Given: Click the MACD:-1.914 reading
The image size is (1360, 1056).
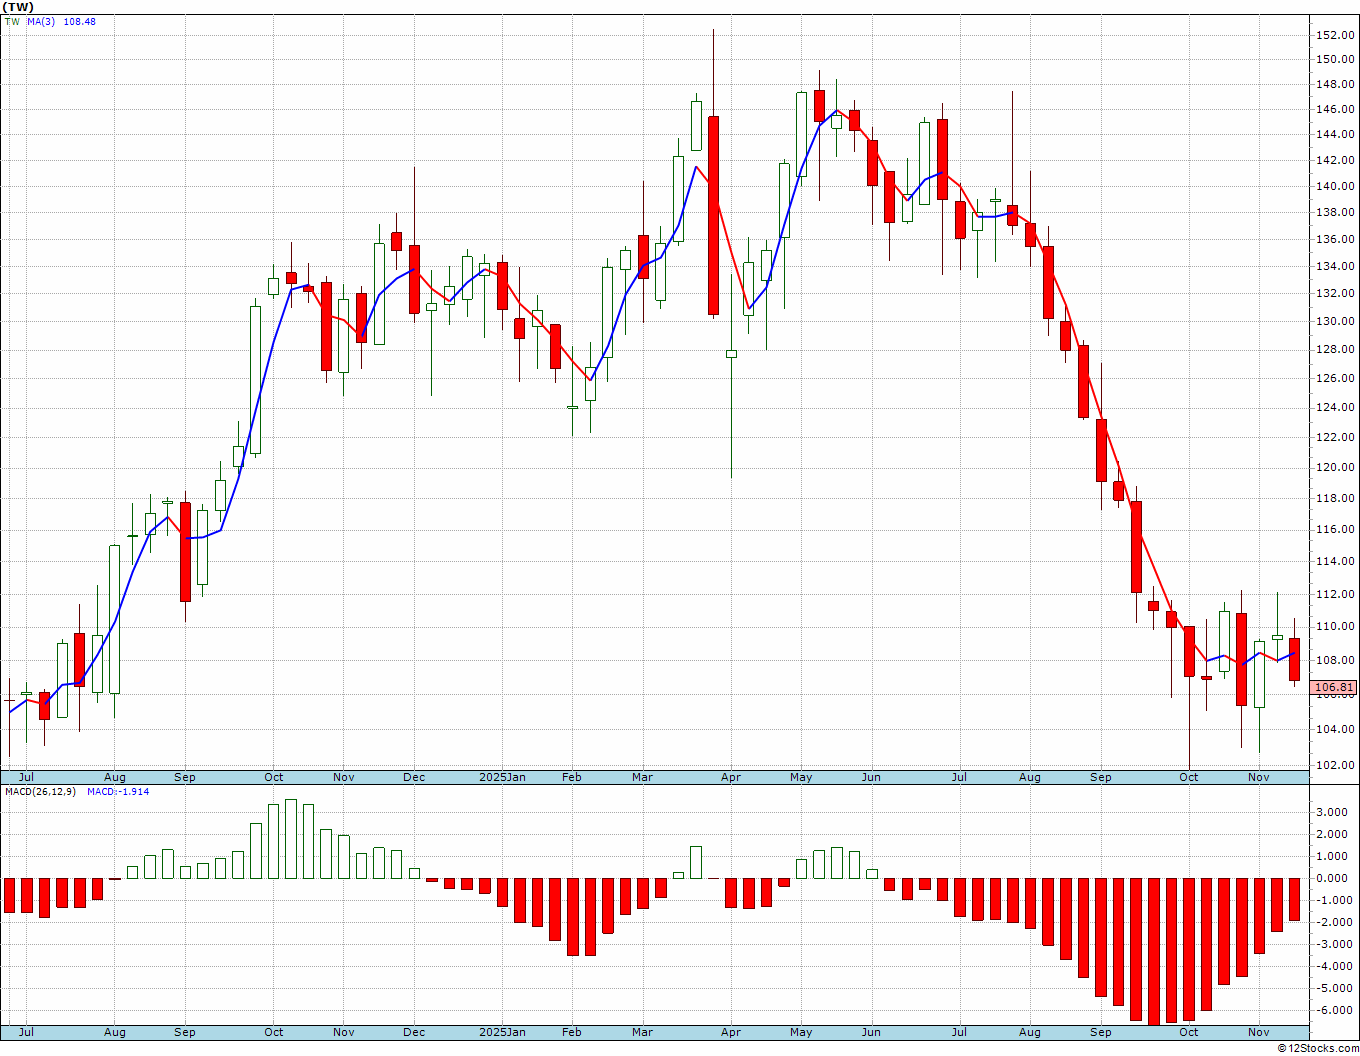Looking at the screenshot, I should point(118,791).
